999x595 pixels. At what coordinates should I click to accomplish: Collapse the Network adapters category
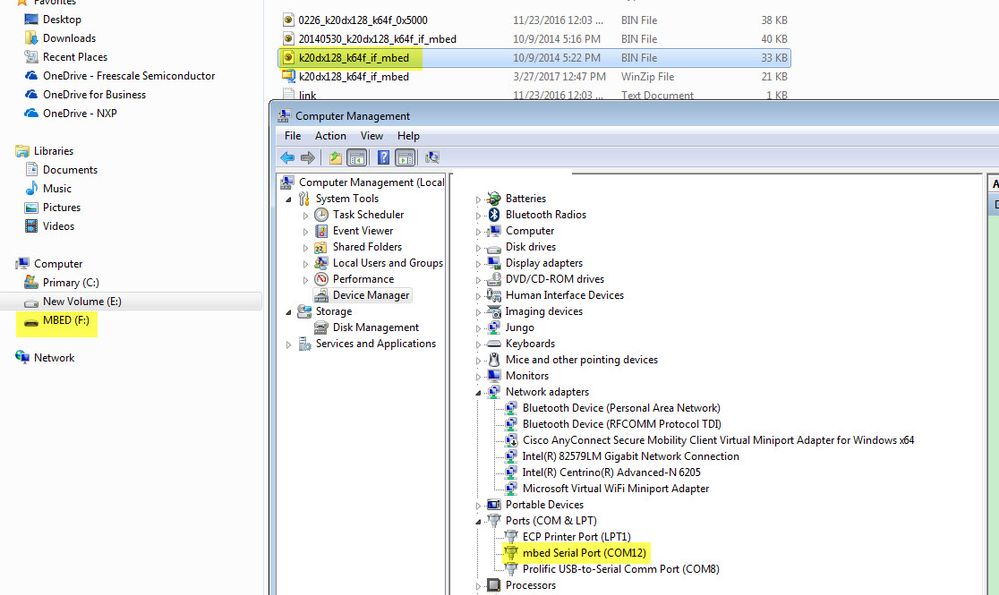(478, 392)
